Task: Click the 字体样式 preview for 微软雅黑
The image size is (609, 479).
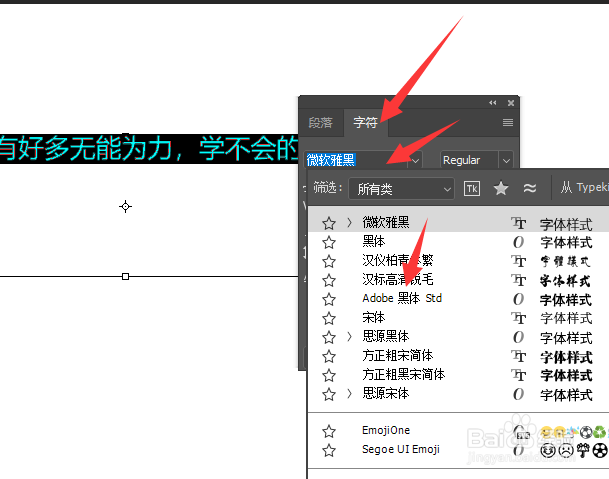Action: click(x=566, y=224)
